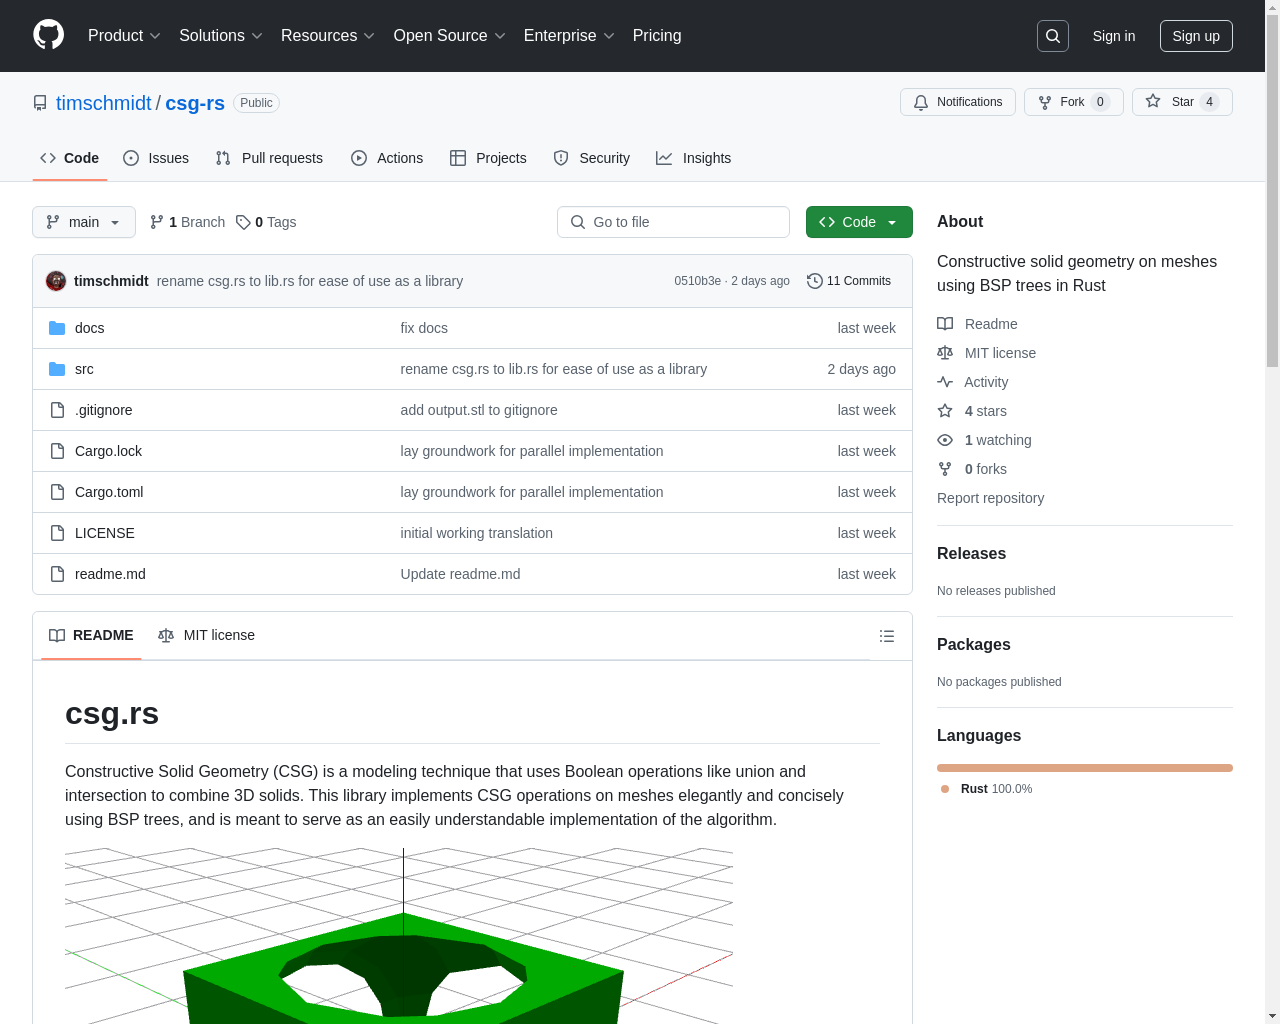
Task: Expand the Product menu
Action: coord(124,36)
